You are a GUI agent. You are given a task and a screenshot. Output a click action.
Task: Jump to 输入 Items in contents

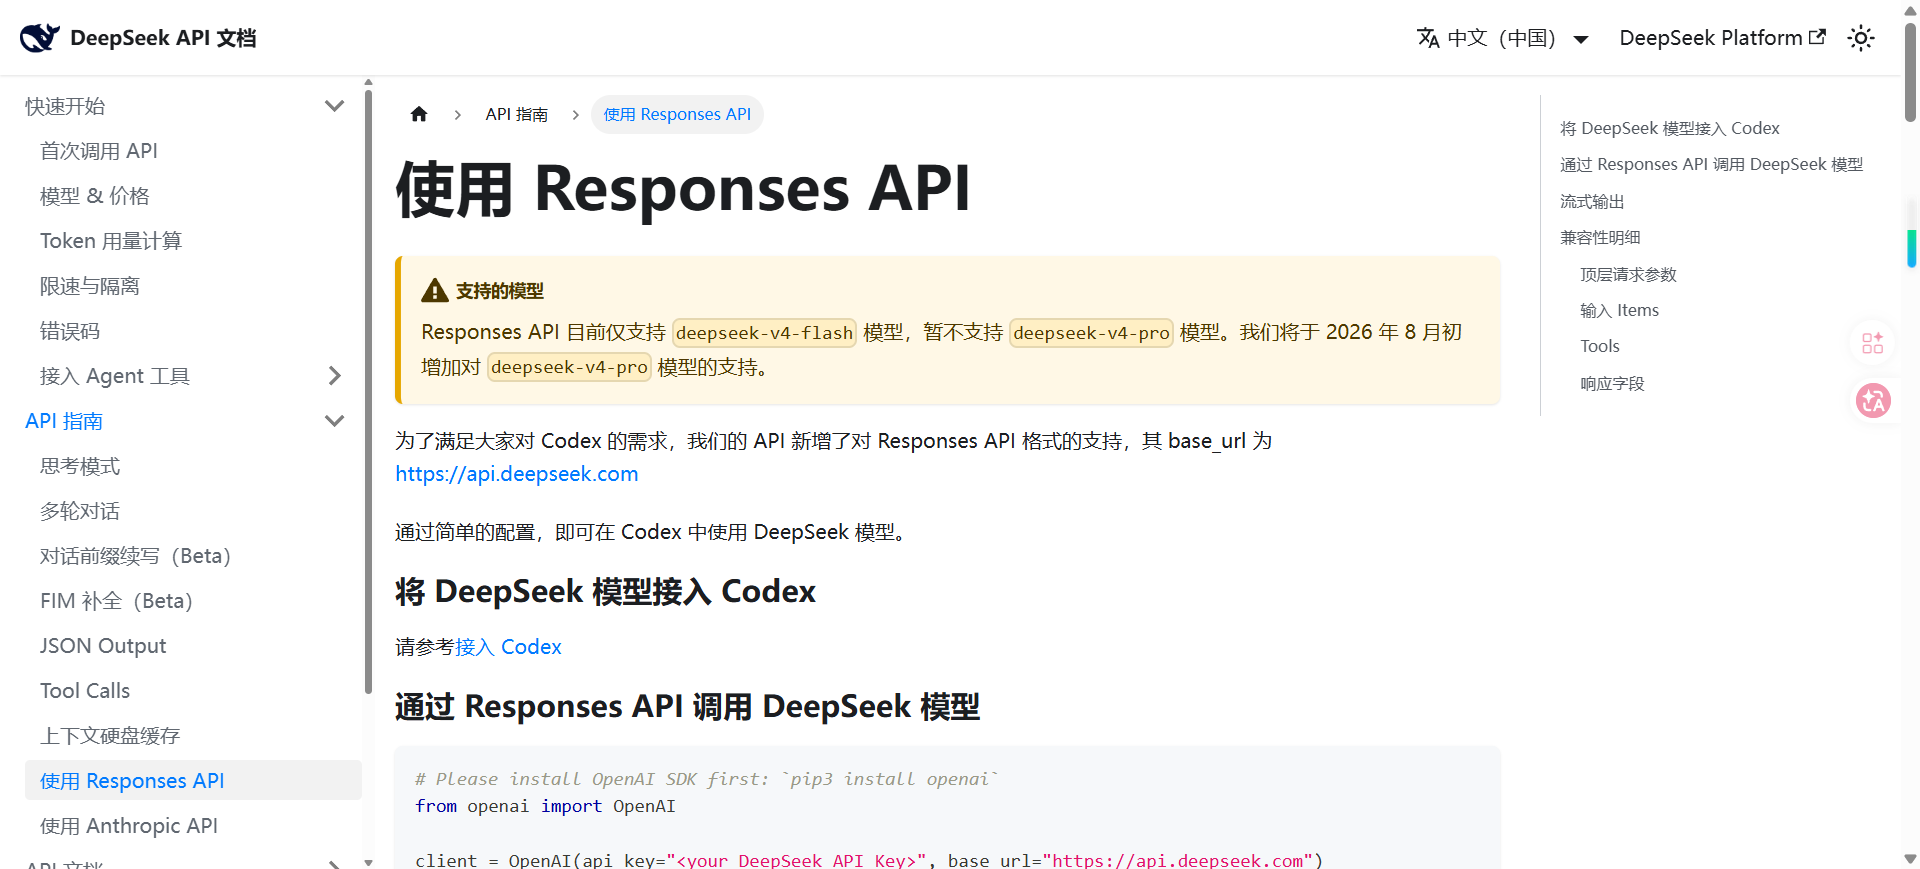click(x=1620, y=310)
